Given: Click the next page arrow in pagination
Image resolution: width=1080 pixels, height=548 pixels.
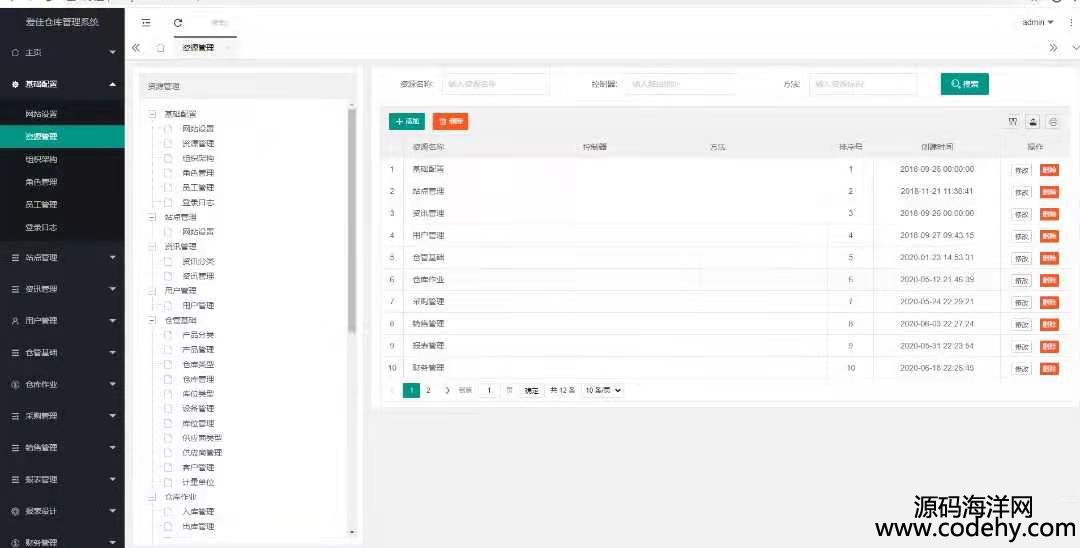Looking at the screenshot, I should [447, 390].
